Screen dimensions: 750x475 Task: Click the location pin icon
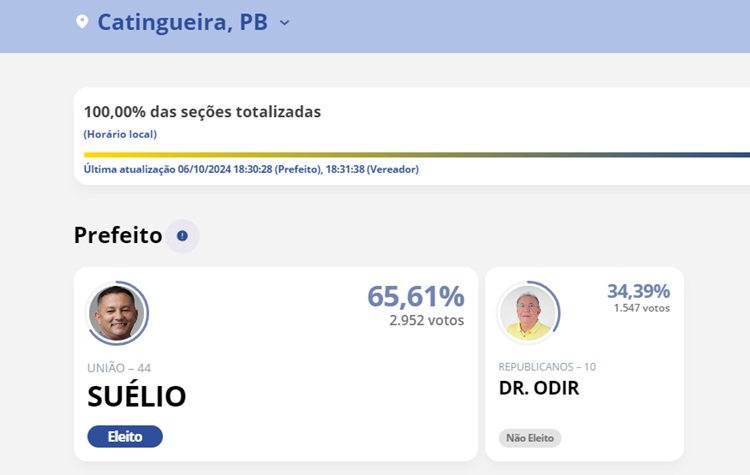click(82, 21)
